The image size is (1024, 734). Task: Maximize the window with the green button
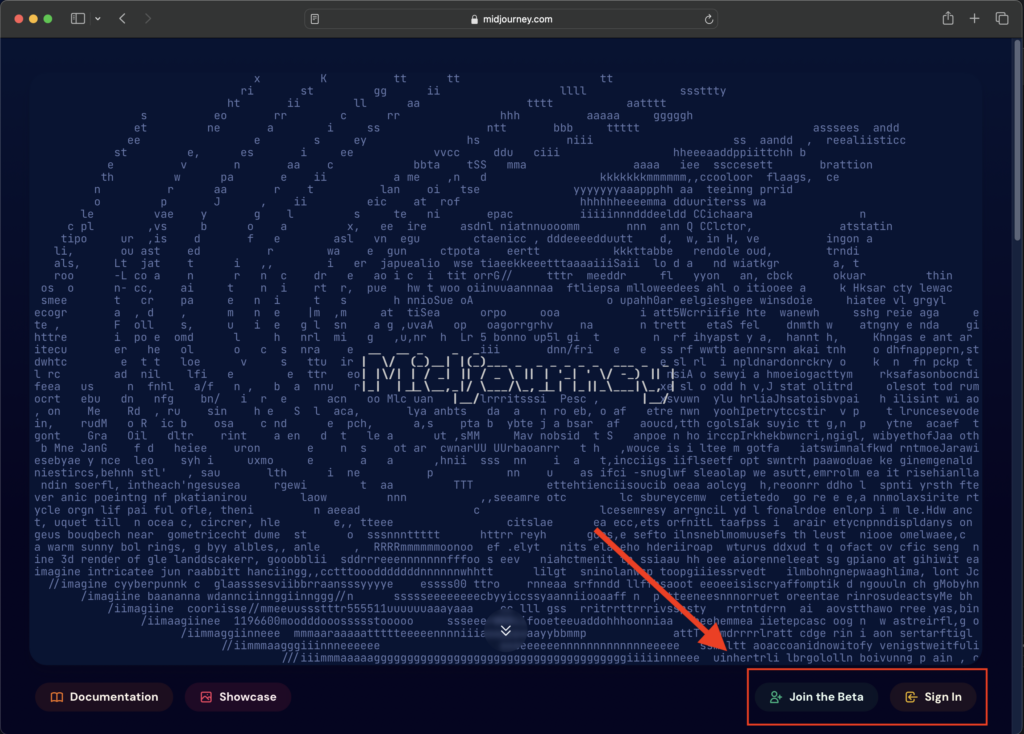(48, 19)
